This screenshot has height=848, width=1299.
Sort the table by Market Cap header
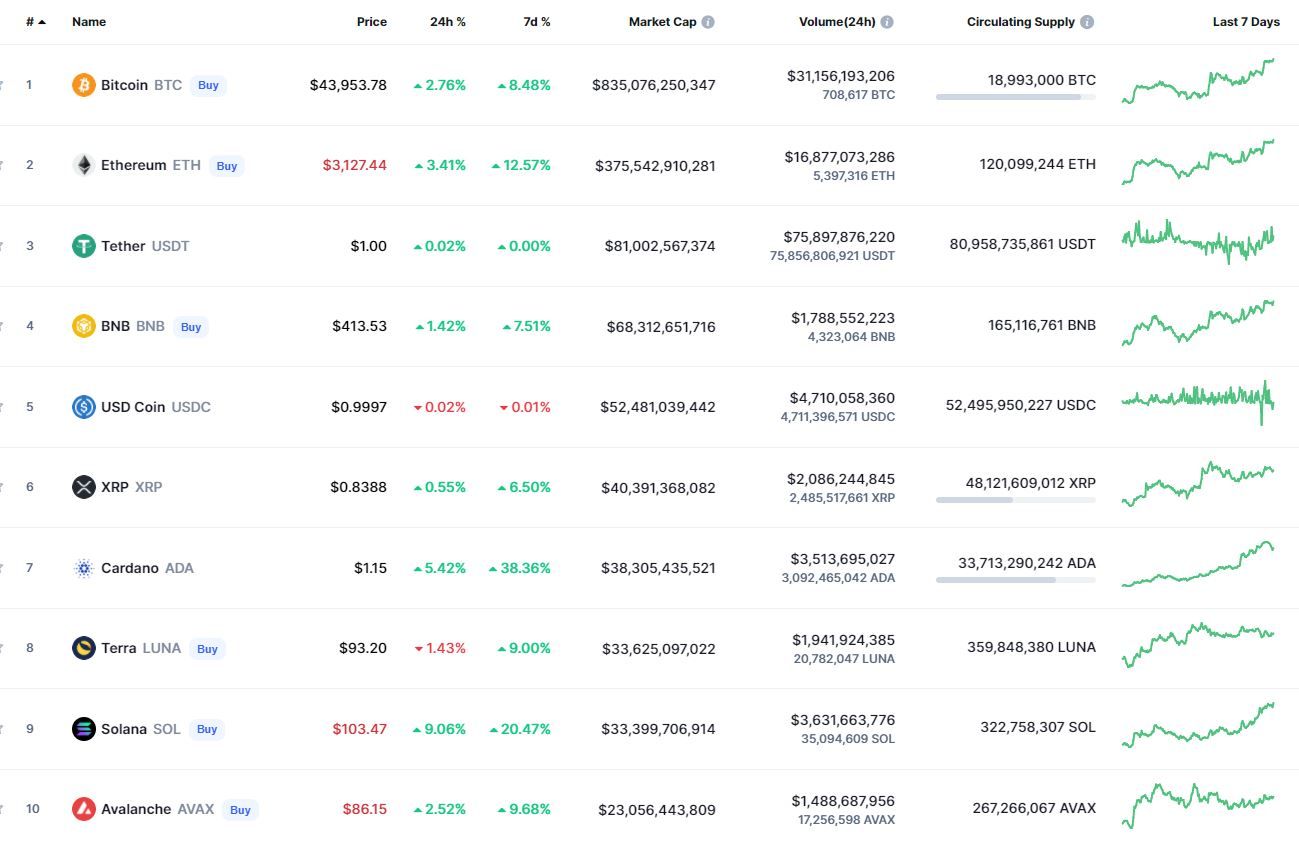coord(662,22)
